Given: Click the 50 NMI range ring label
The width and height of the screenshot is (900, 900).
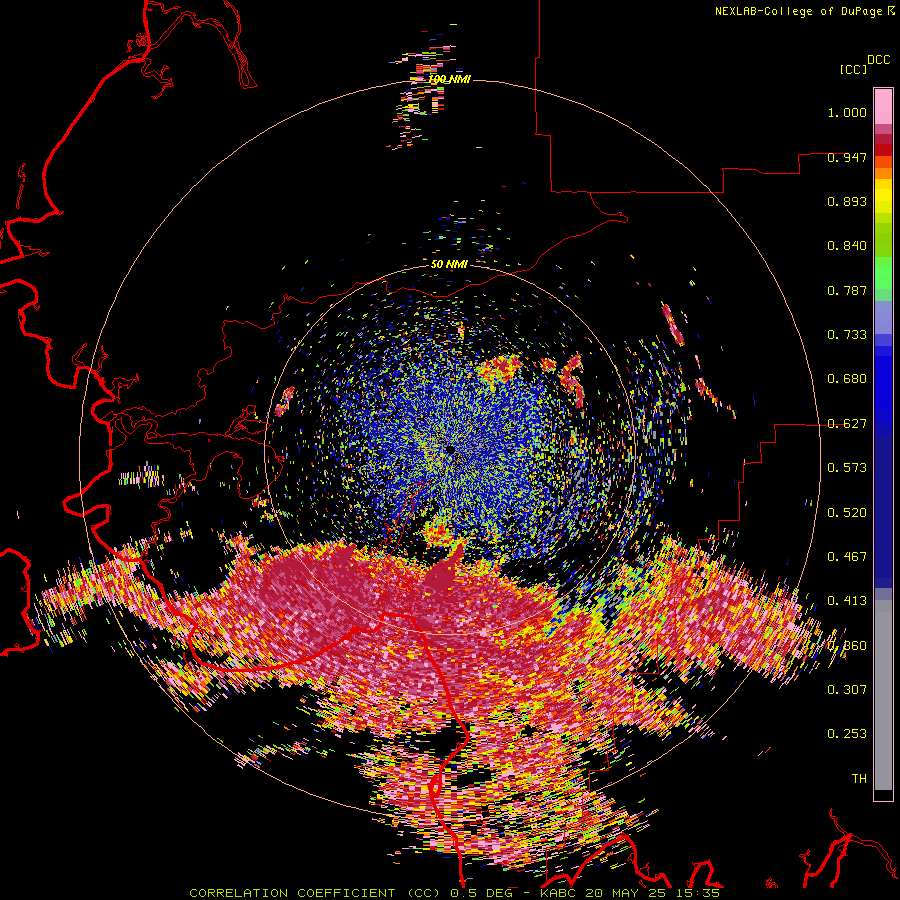Looking at the screenshot, I should pos(449,265).
